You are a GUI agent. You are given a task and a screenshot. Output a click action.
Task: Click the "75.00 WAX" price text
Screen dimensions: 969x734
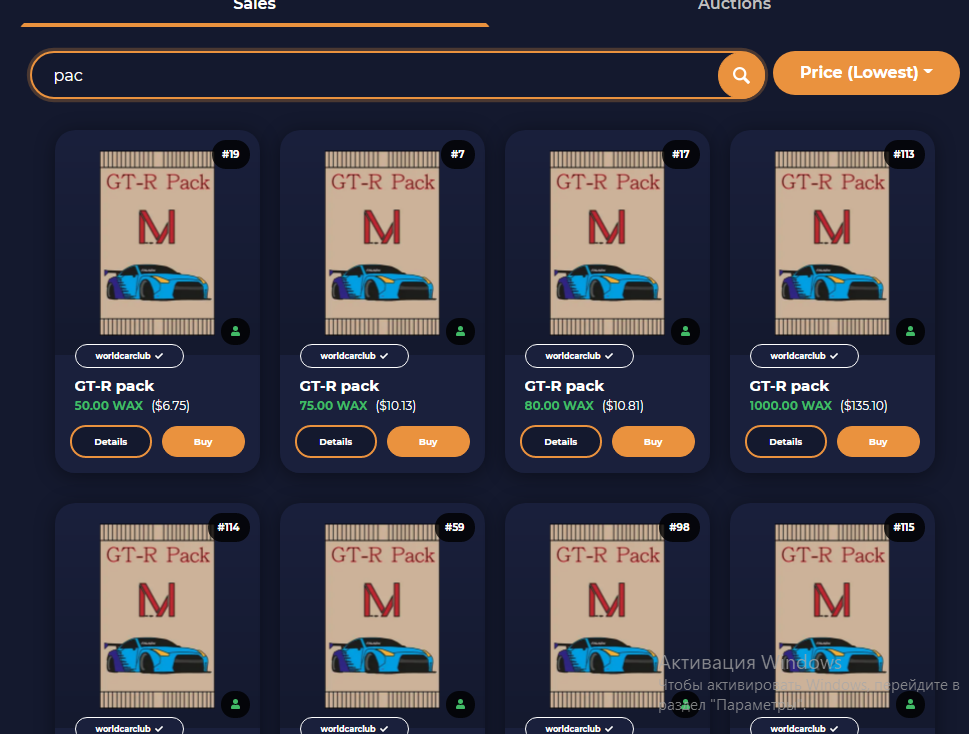click(x=334, y=406)
